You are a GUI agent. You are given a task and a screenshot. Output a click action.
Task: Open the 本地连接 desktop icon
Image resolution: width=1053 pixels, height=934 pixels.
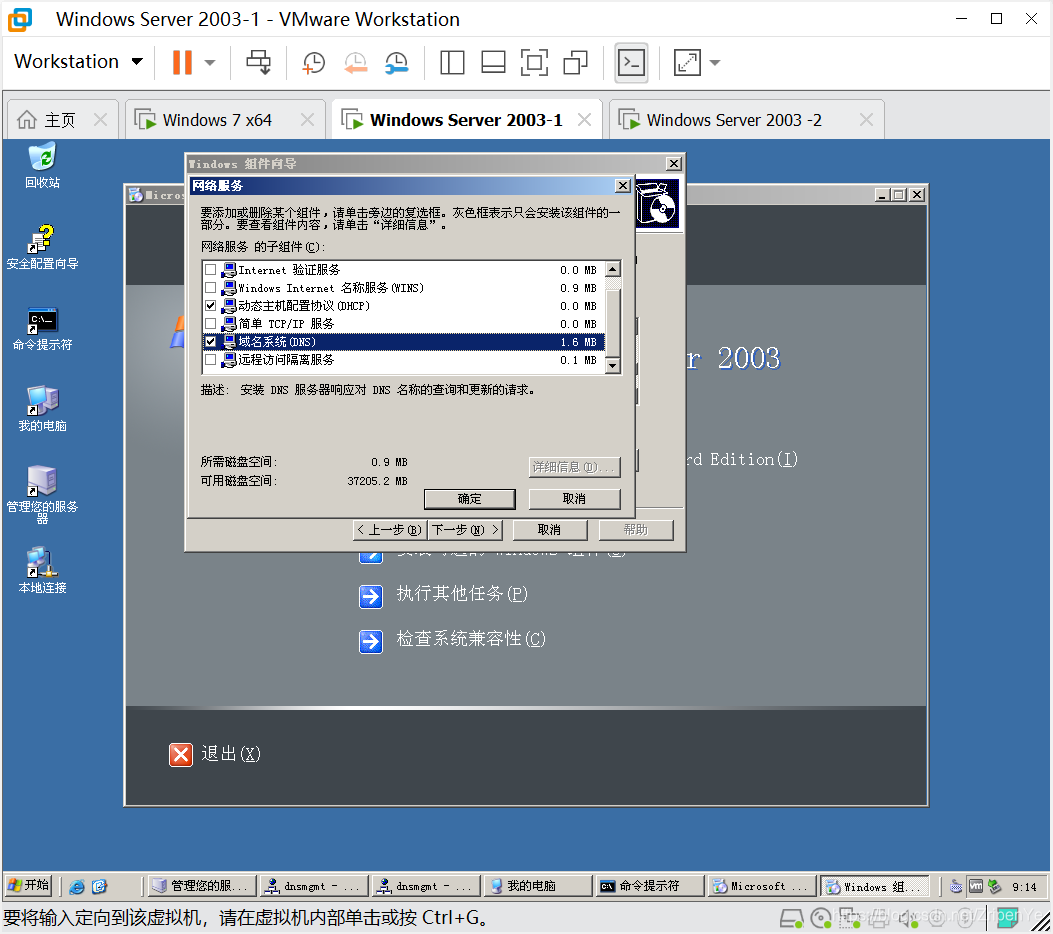pyautogui.click(x=42, y=571)
